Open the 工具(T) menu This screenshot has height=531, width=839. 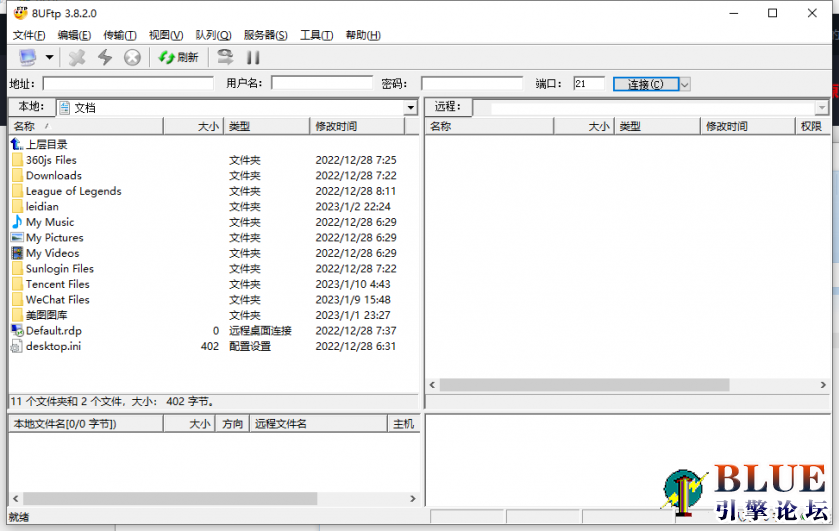[x=316, y=35]
